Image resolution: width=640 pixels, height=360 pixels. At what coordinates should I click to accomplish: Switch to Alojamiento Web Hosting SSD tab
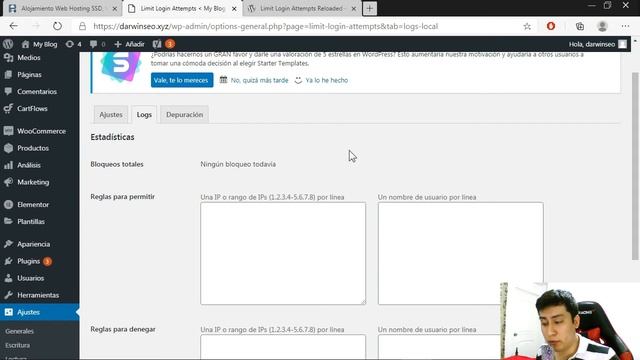coord(61,8)
